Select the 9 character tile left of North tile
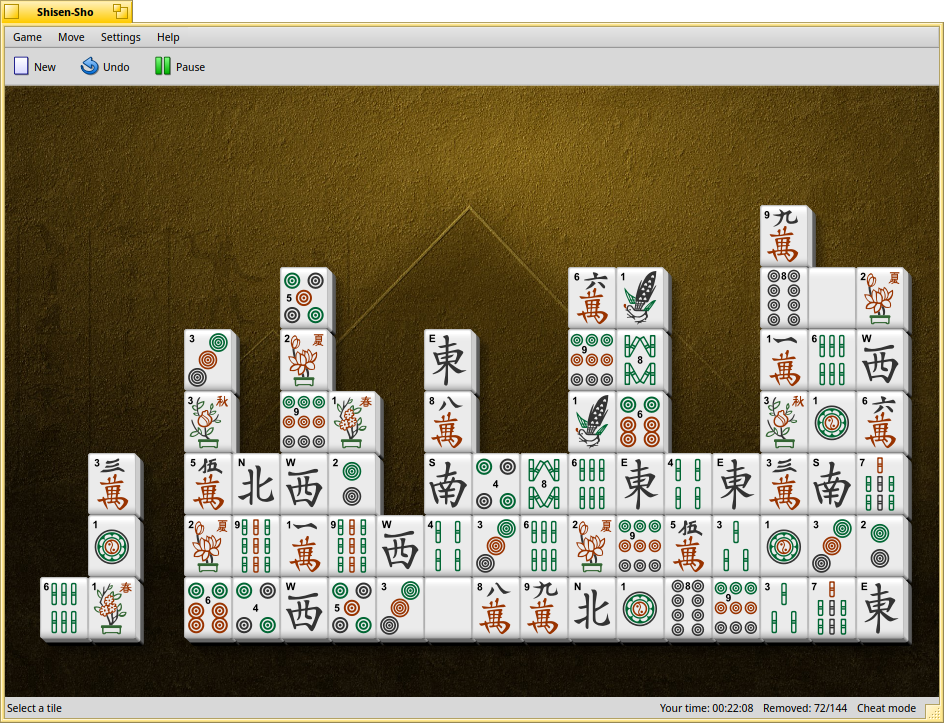The width and height of the screenshot is (944, 723). pyautogui.click(x=544, y=608)
